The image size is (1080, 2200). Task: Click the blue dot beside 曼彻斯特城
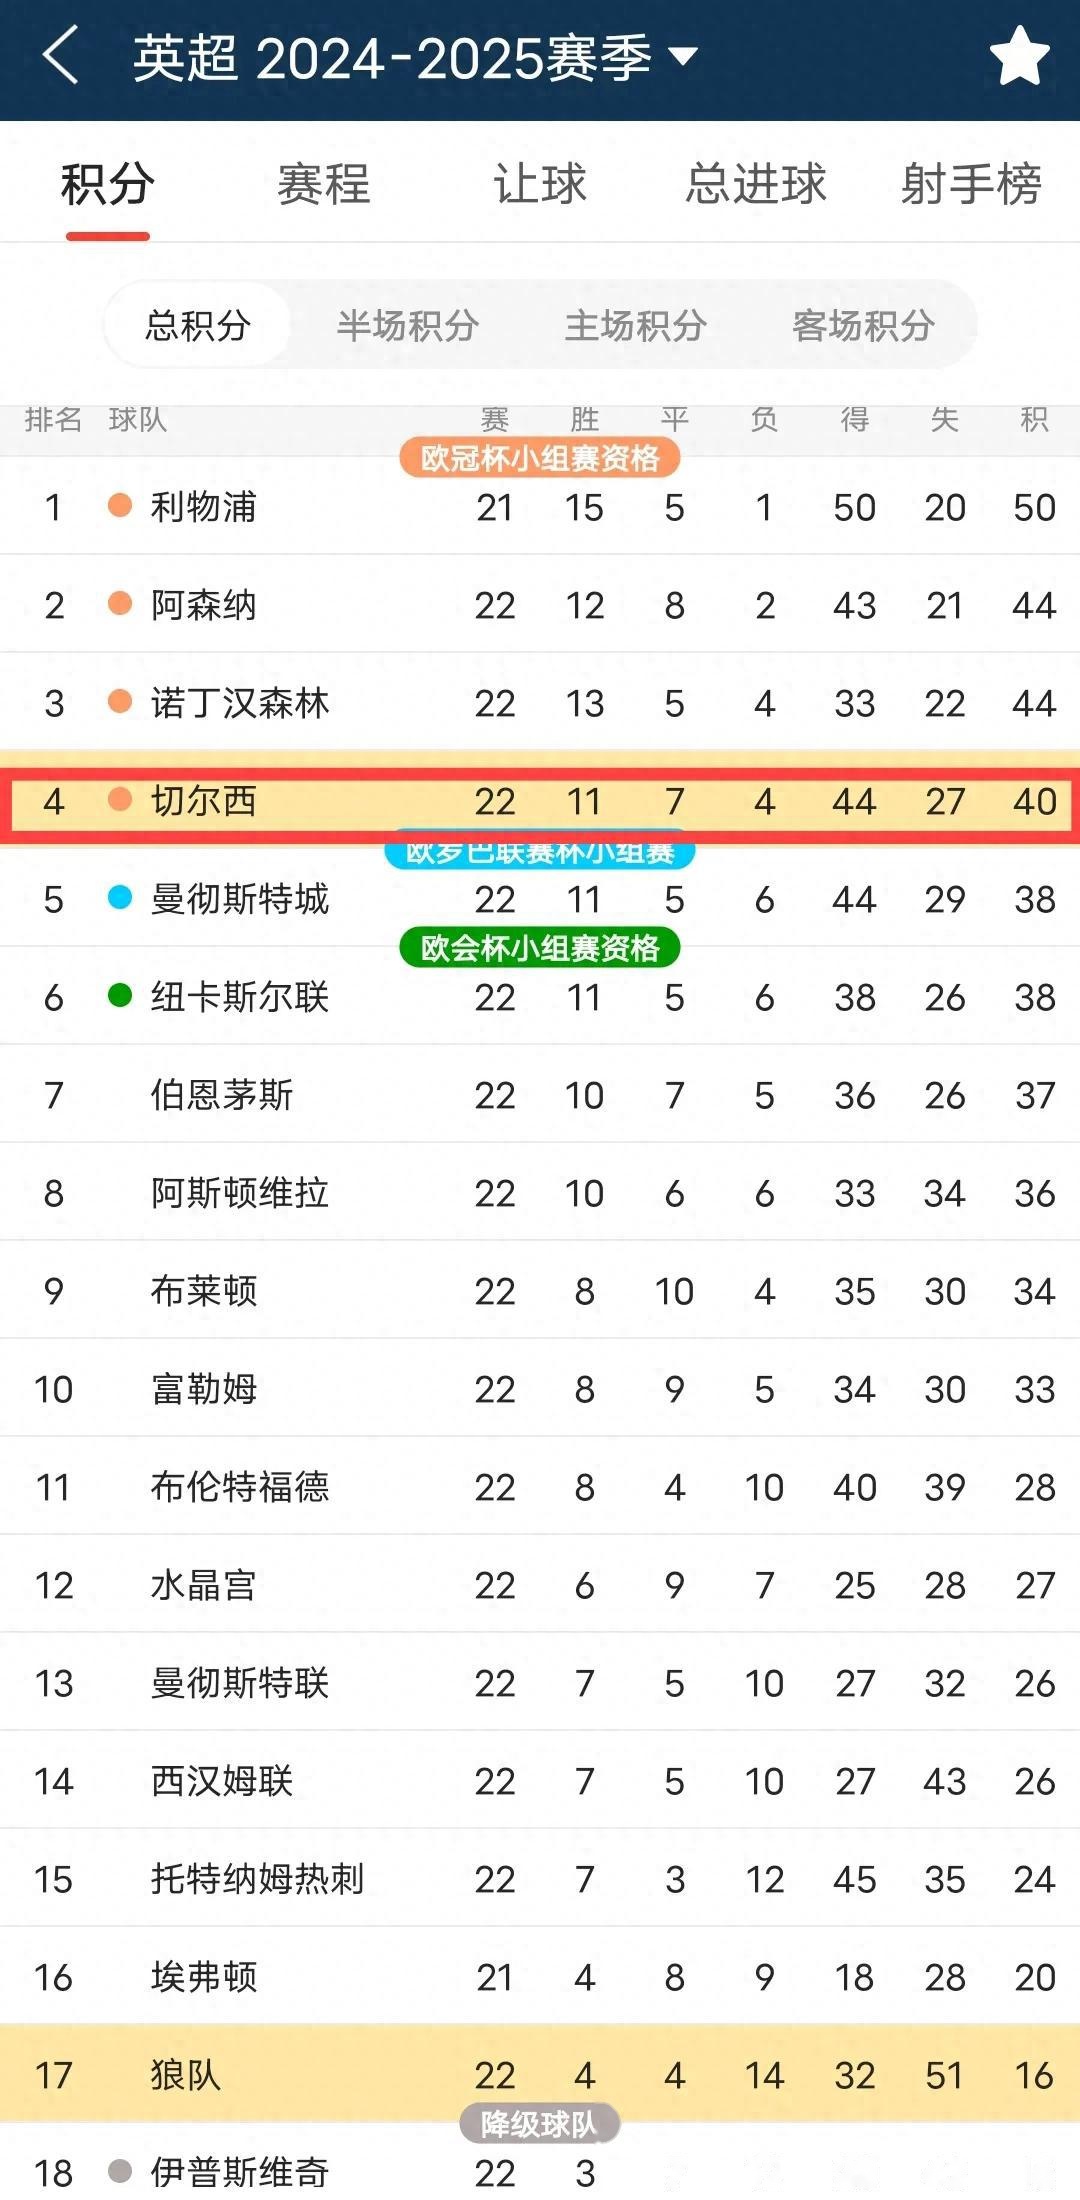pyautogui.click(x=120, y=898)
